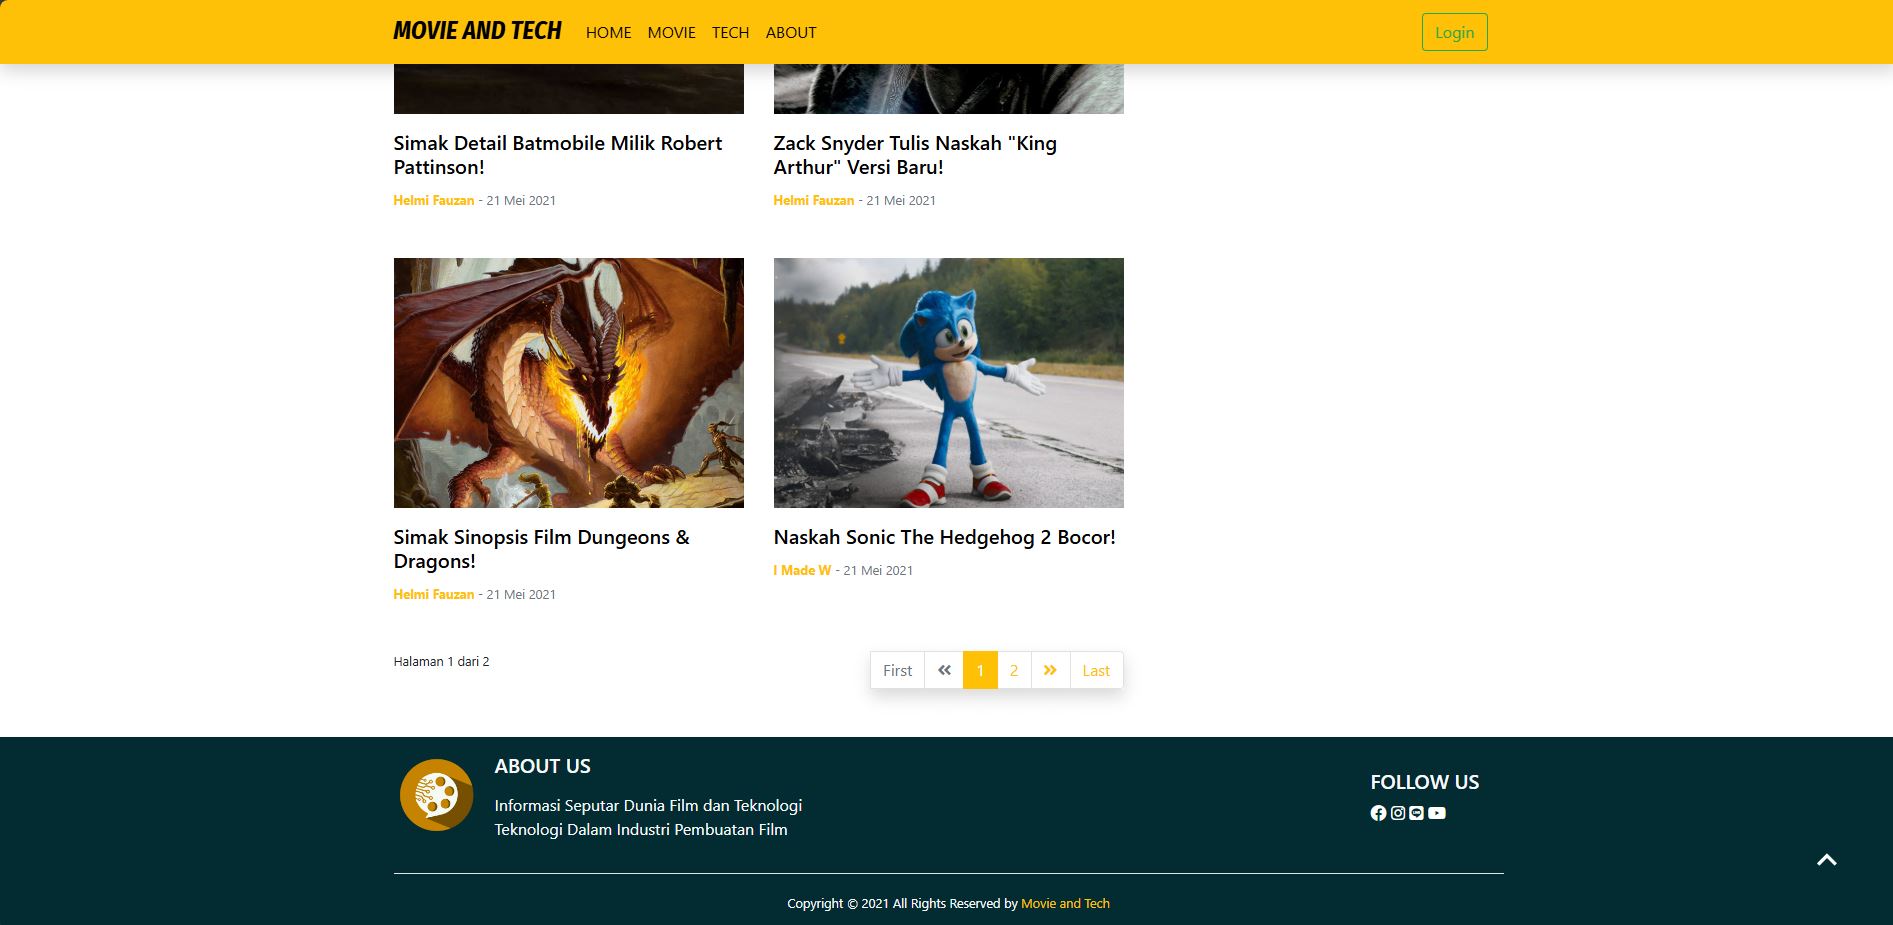Click author Helmi Fauzan under Batmobile article

433,200
